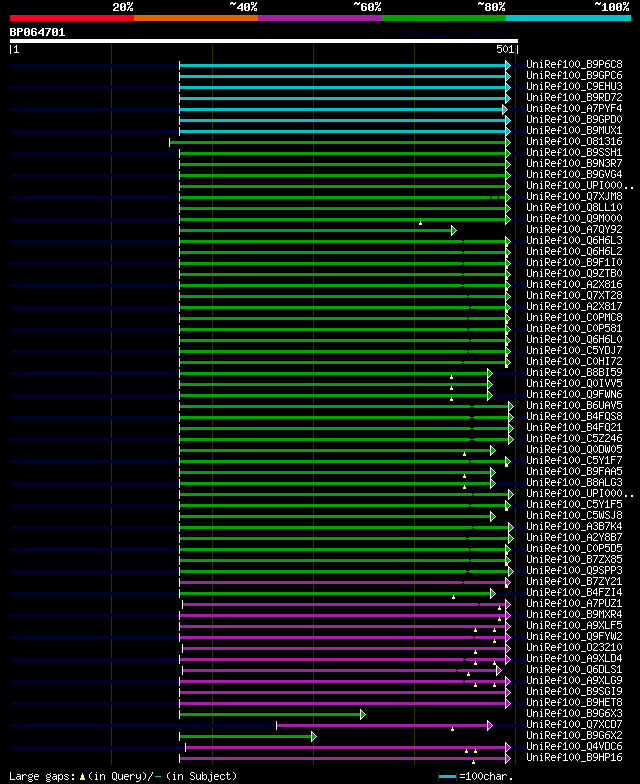Image resolution: width=640 pixels, height=784 pixels.
Task: Open UniRef100_B9RD72 hit
Action: [574, 98]
